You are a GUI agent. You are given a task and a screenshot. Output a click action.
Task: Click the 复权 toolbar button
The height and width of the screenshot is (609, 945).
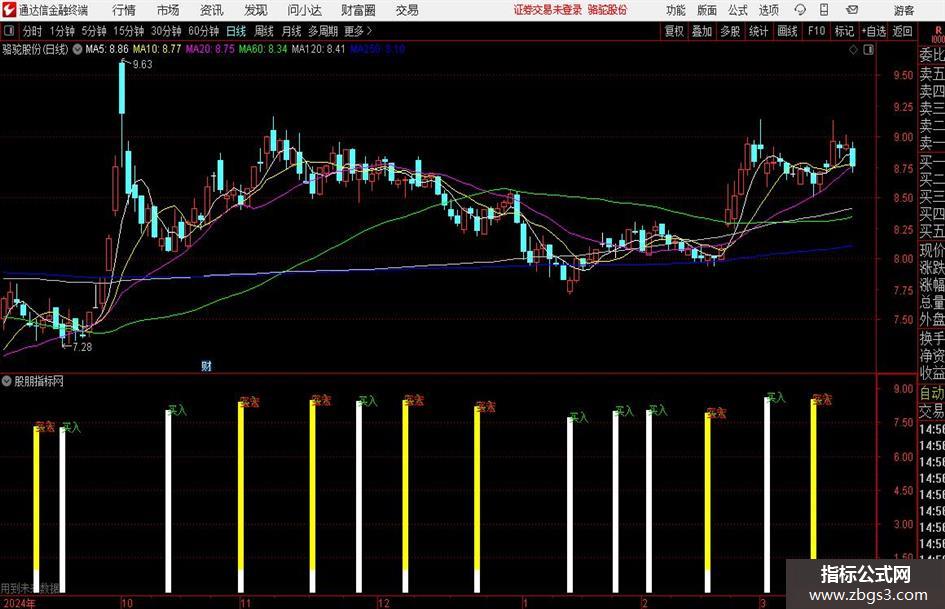(674, 31)
